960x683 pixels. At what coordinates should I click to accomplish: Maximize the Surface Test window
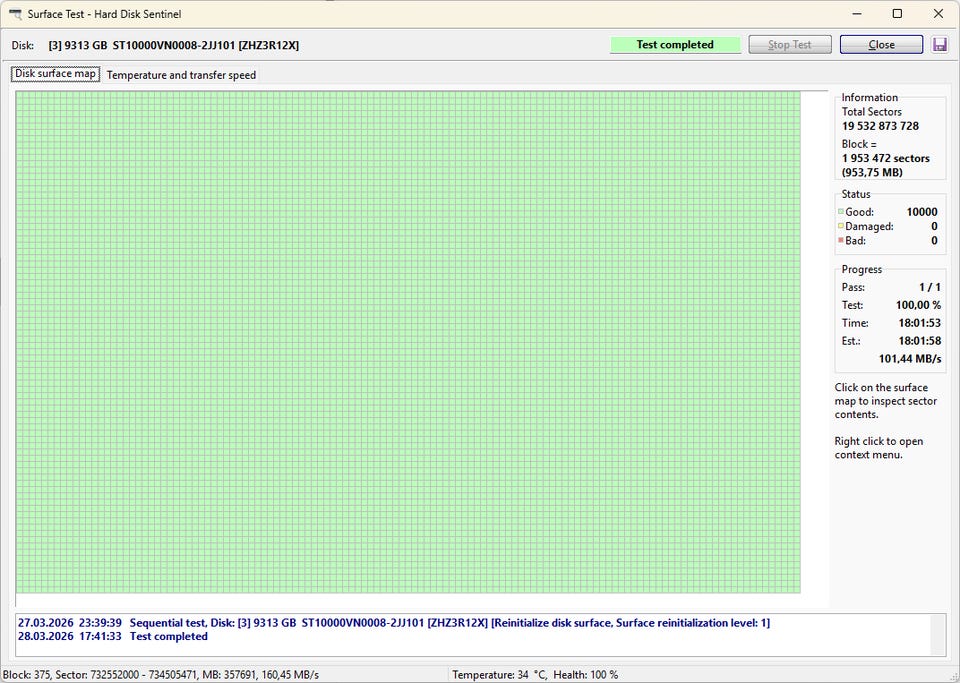pos(897,13)
